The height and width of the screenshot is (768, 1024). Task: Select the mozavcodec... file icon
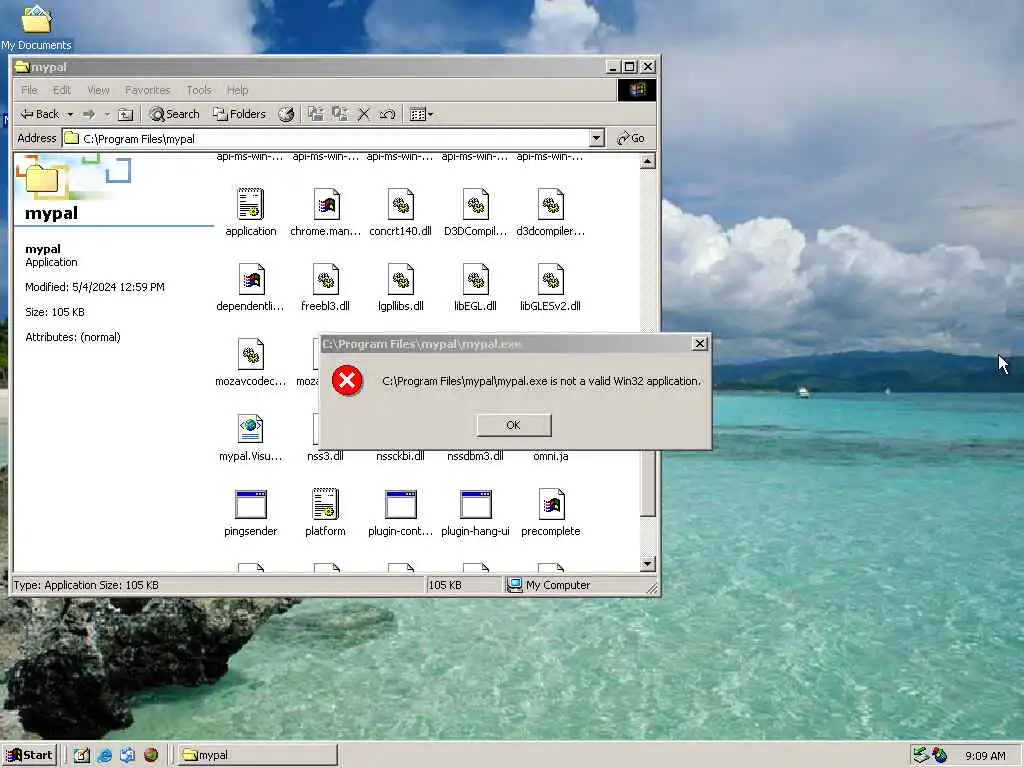[x=251, y=355]
